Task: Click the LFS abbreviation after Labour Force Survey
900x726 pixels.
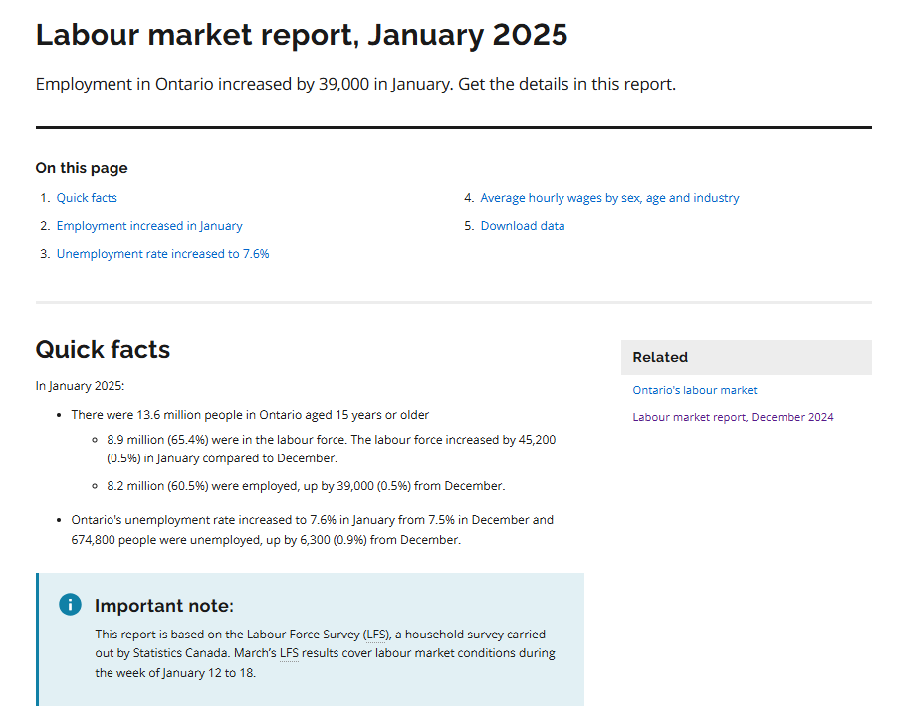Action: click(374, 635)
